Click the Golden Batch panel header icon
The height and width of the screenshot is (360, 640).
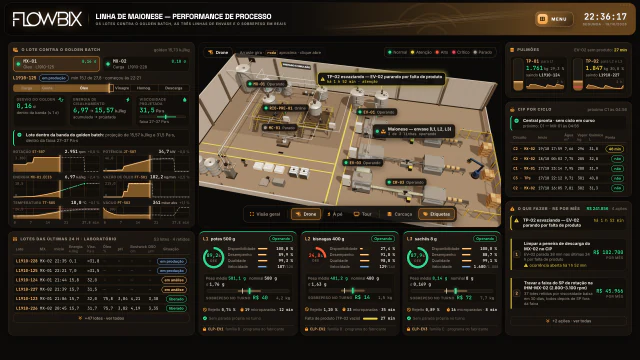pos(16,49)
